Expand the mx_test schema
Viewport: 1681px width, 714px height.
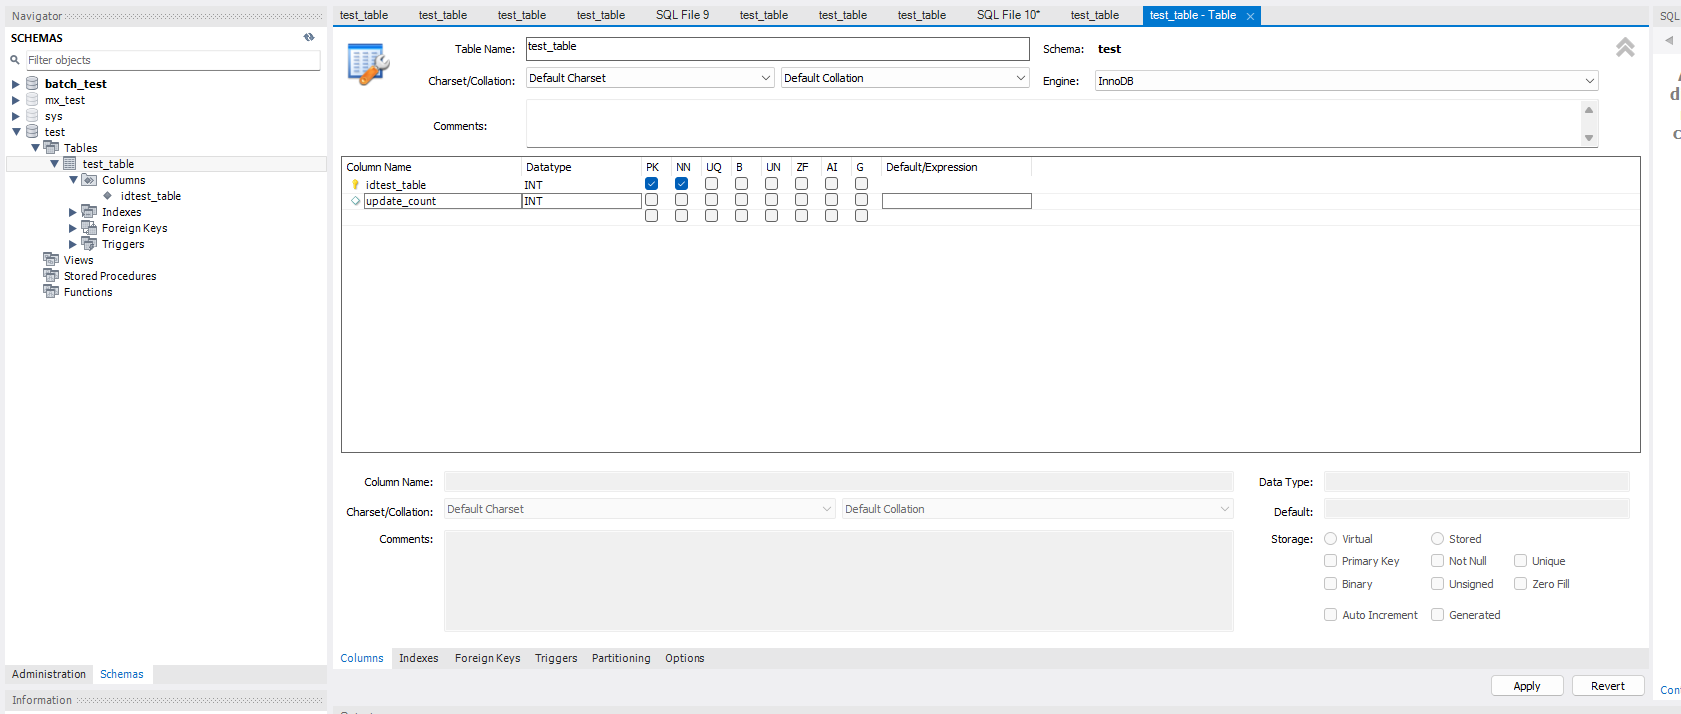[x=16, y=100]
